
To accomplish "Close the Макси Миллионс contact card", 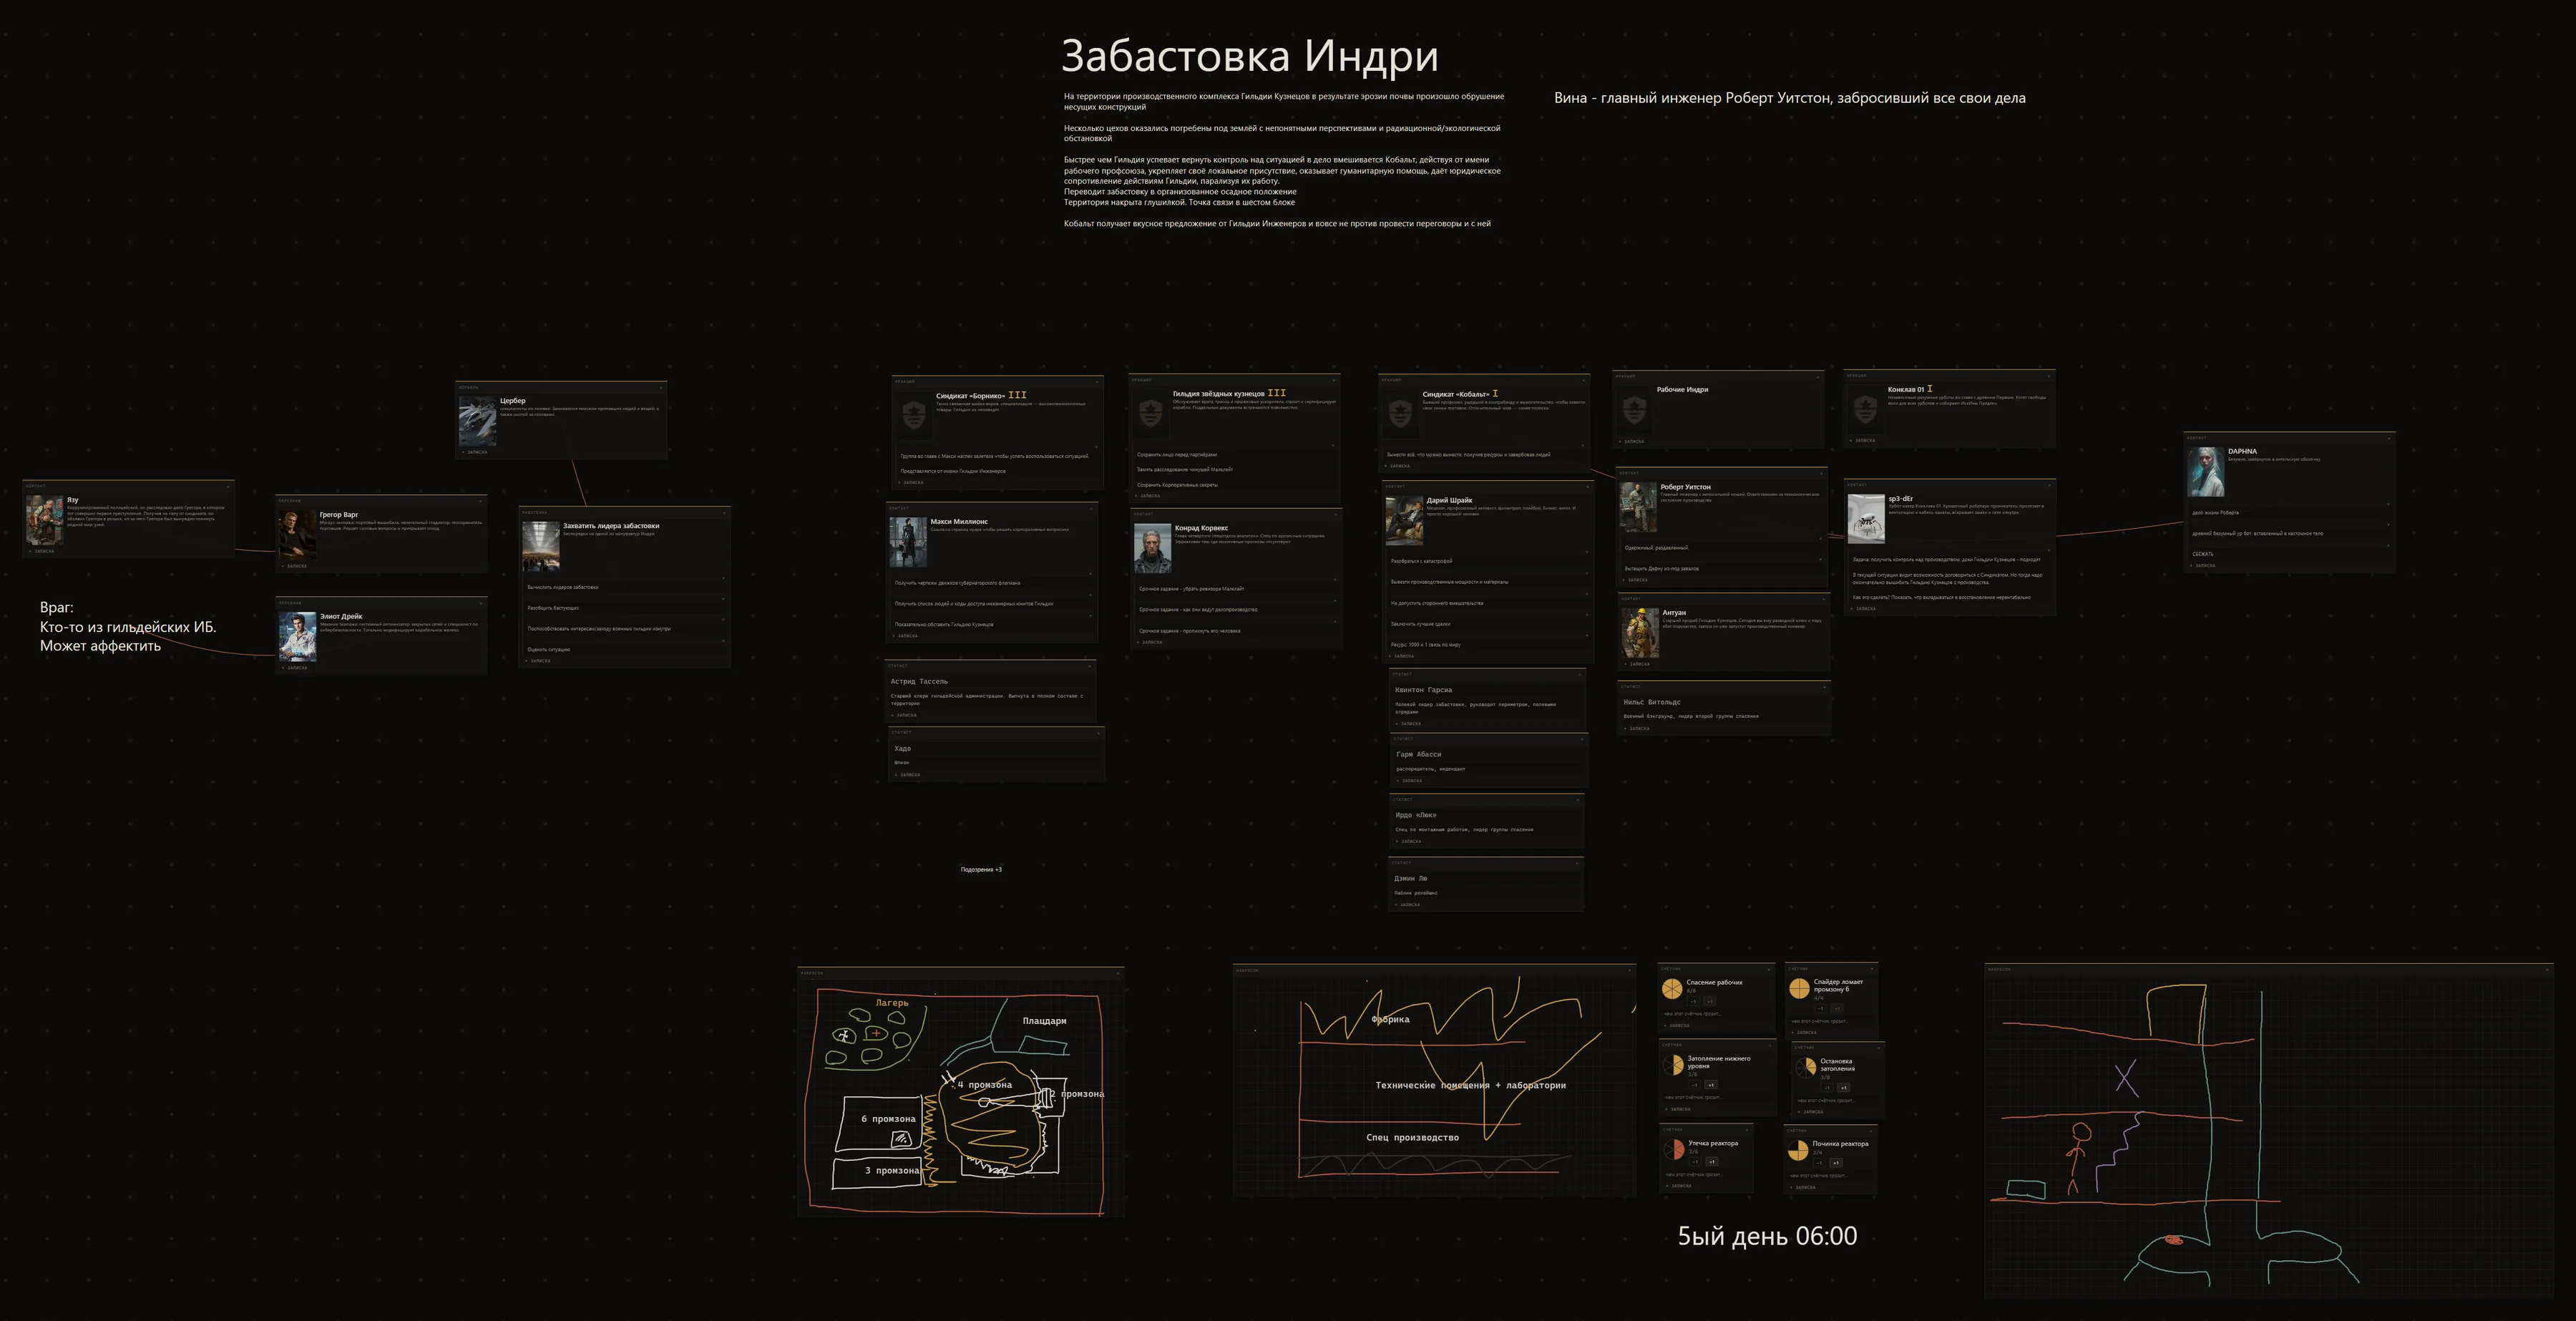I will tap(1092, 509).
